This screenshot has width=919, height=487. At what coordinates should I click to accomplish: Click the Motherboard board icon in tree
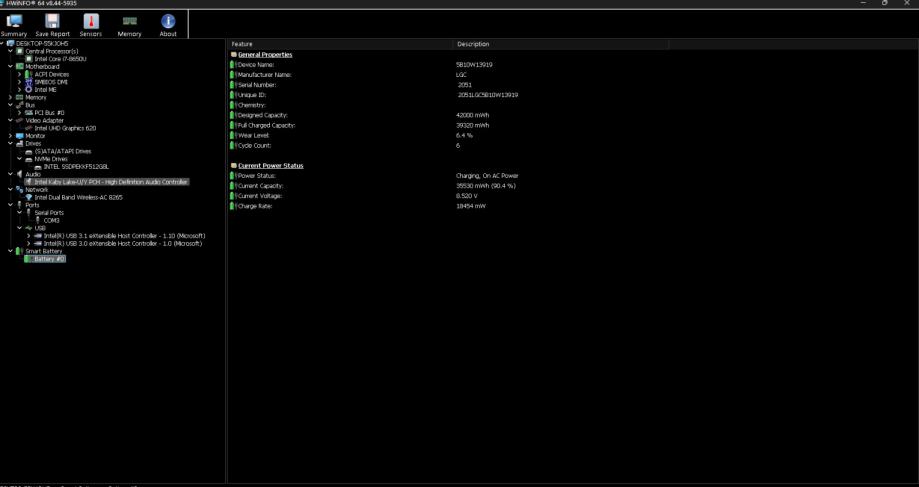click(x=20, y=66)
